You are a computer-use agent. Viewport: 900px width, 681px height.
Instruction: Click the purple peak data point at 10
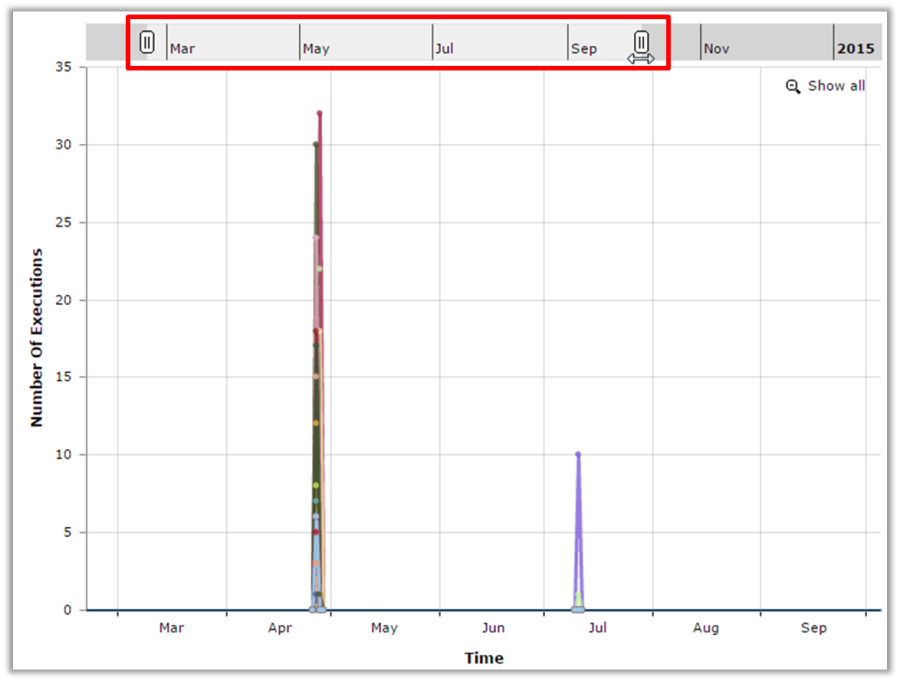tap(578, 455)
